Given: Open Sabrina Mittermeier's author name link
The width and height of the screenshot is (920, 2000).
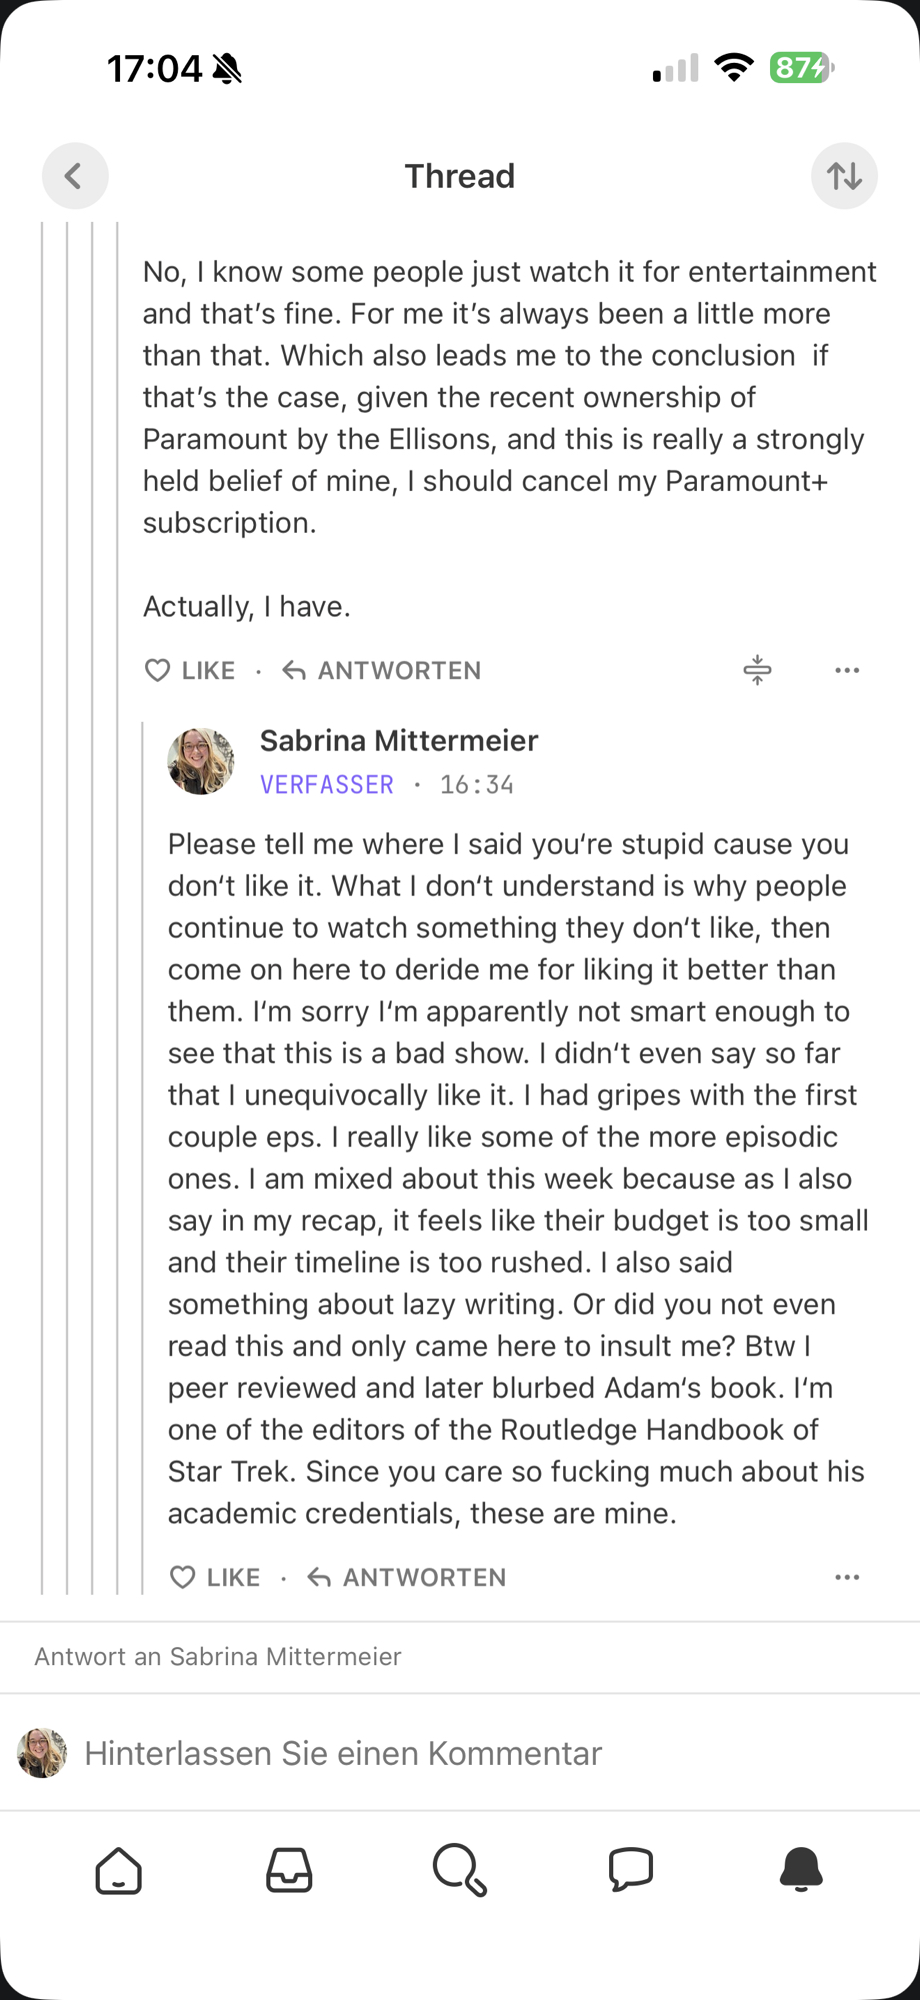Looking at the screenshot, I should pos(399,741).
